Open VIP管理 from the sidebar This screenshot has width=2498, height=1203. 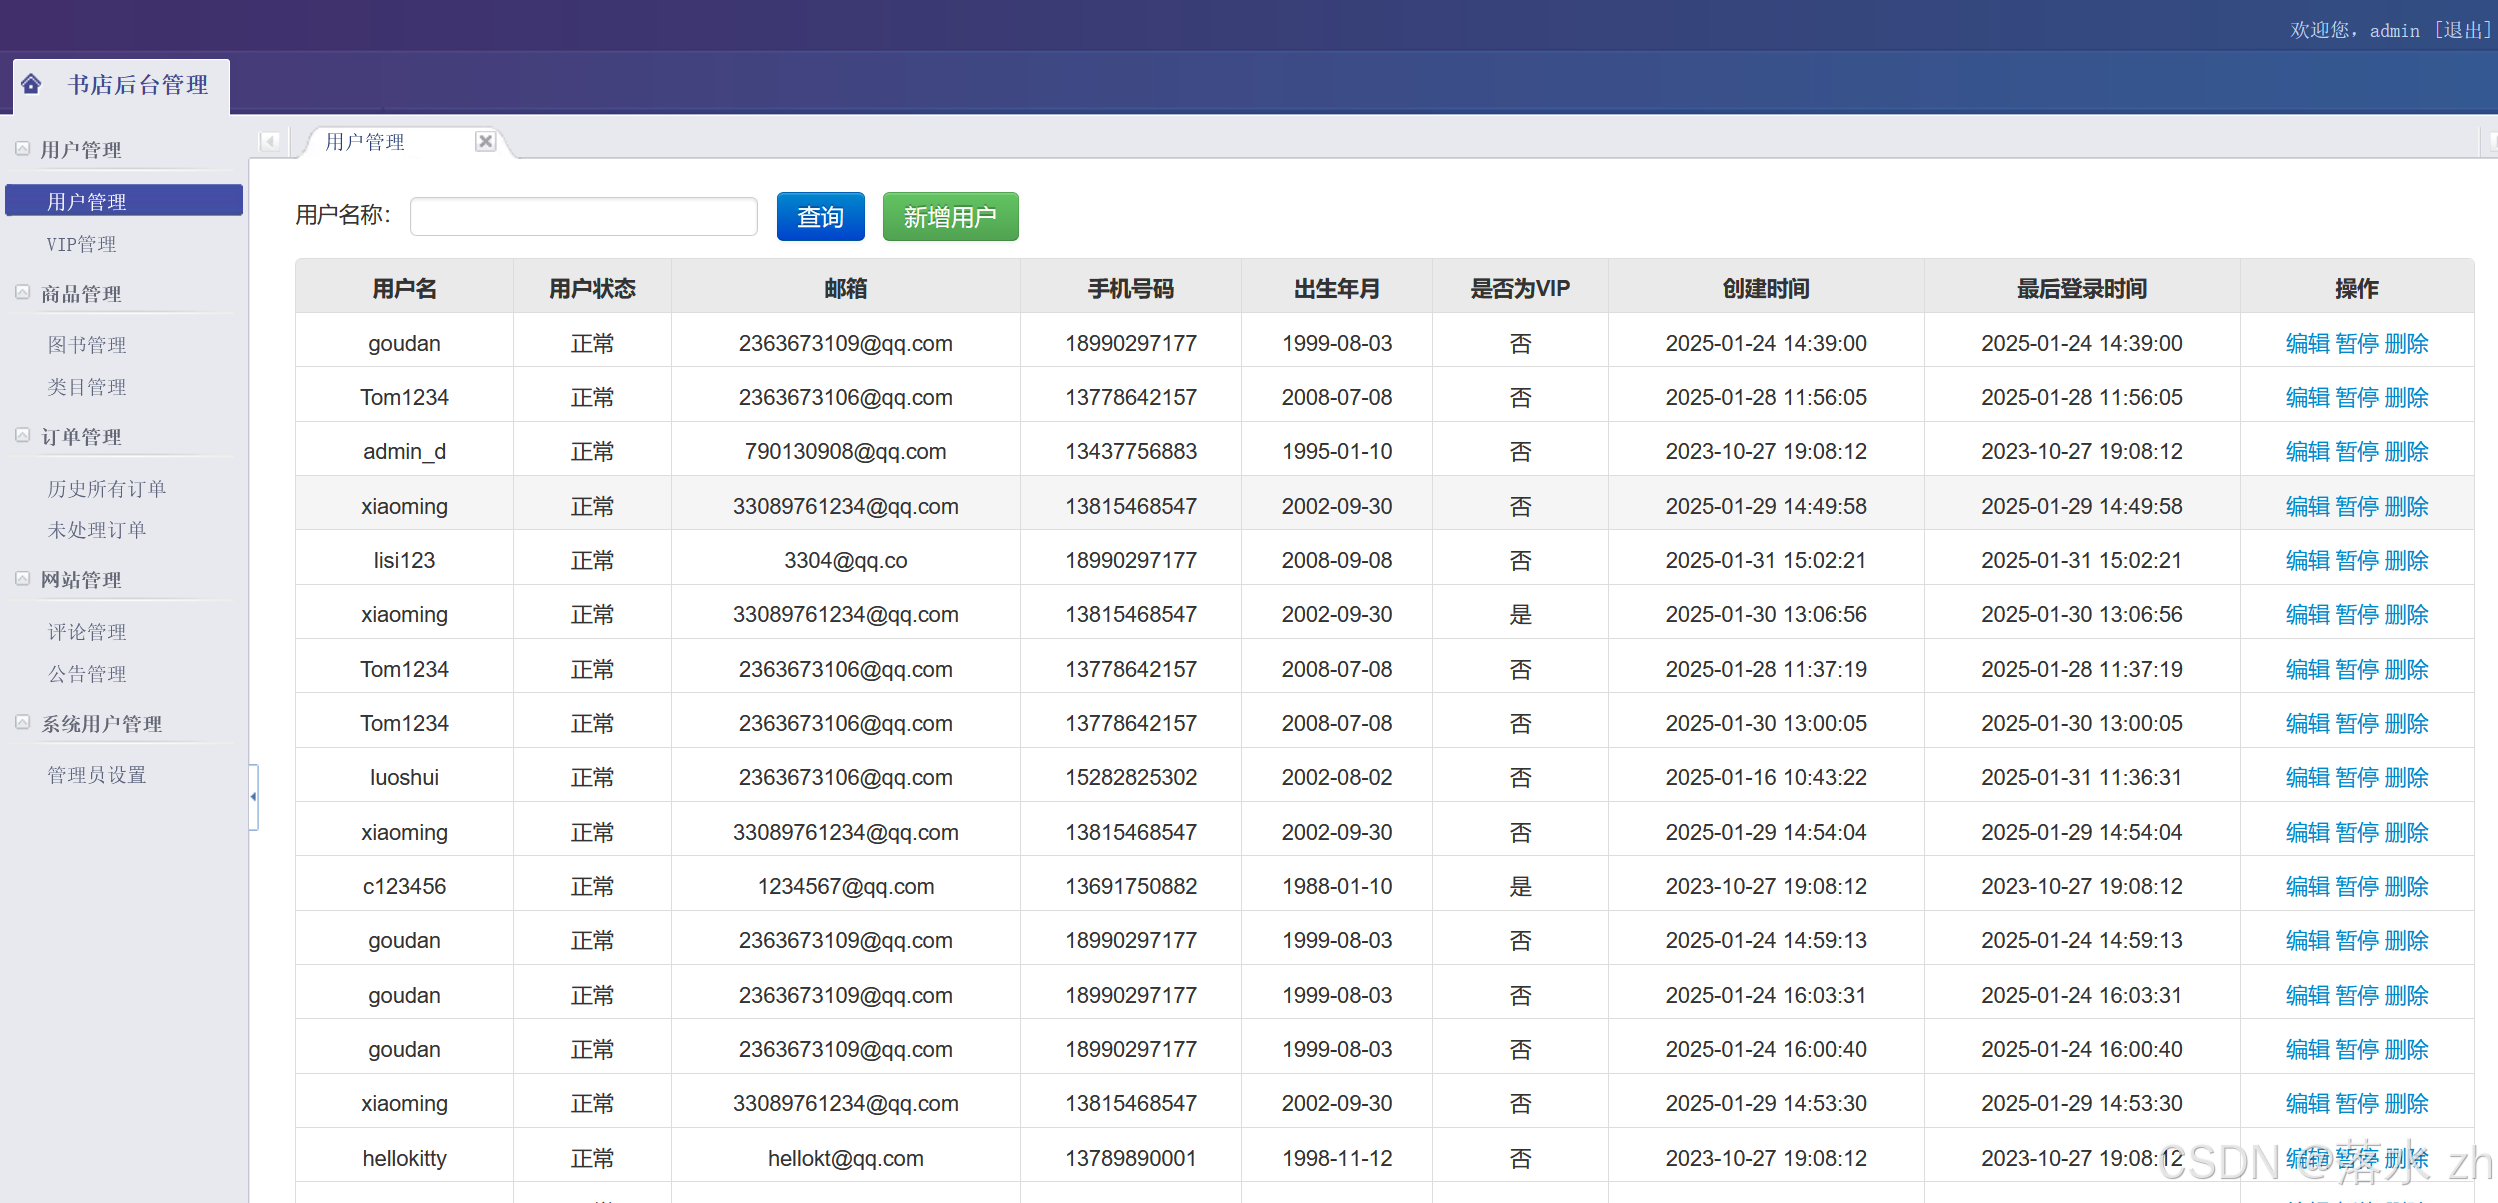[81, 244]
